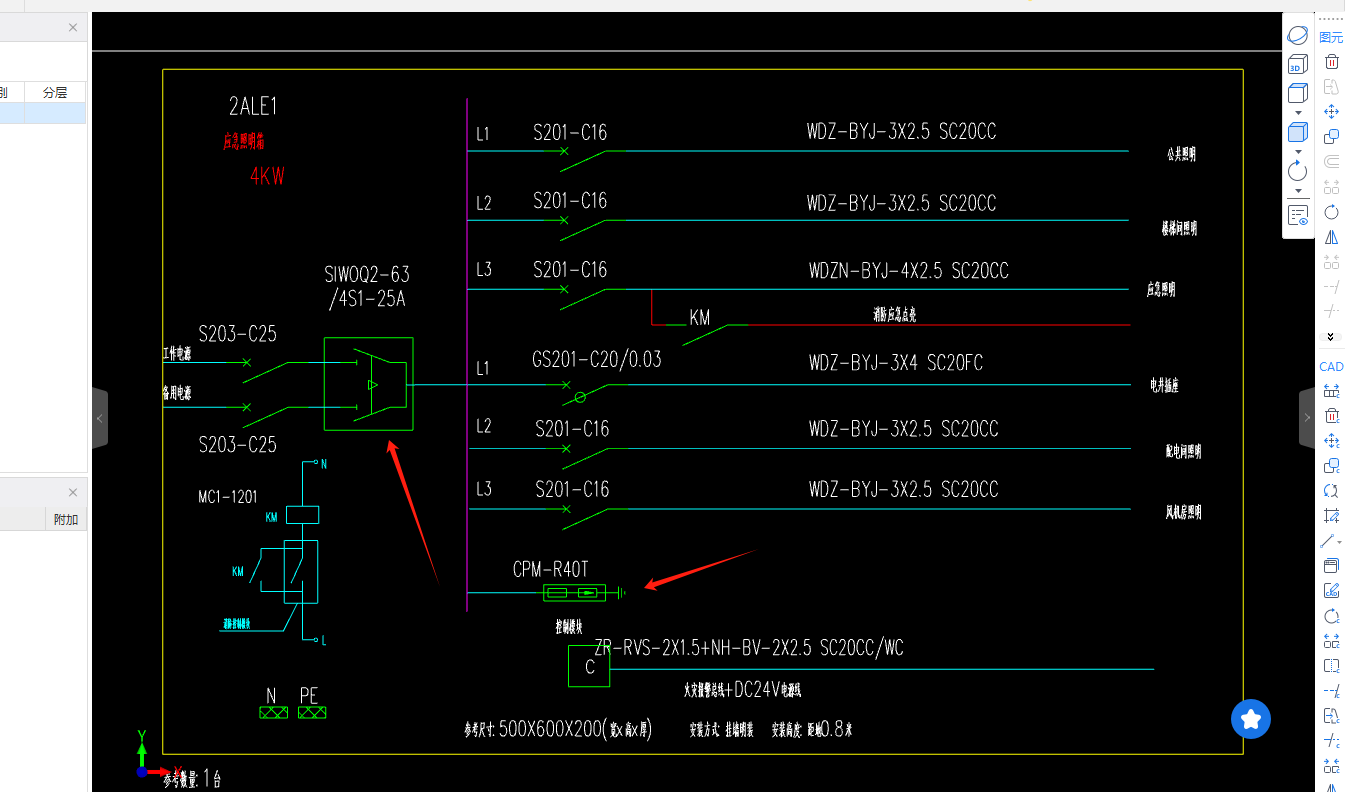Open the CAD layers window icon
Image resolution: width=1345 pixels, height=792 pixels.
[x=1331, y=566]
